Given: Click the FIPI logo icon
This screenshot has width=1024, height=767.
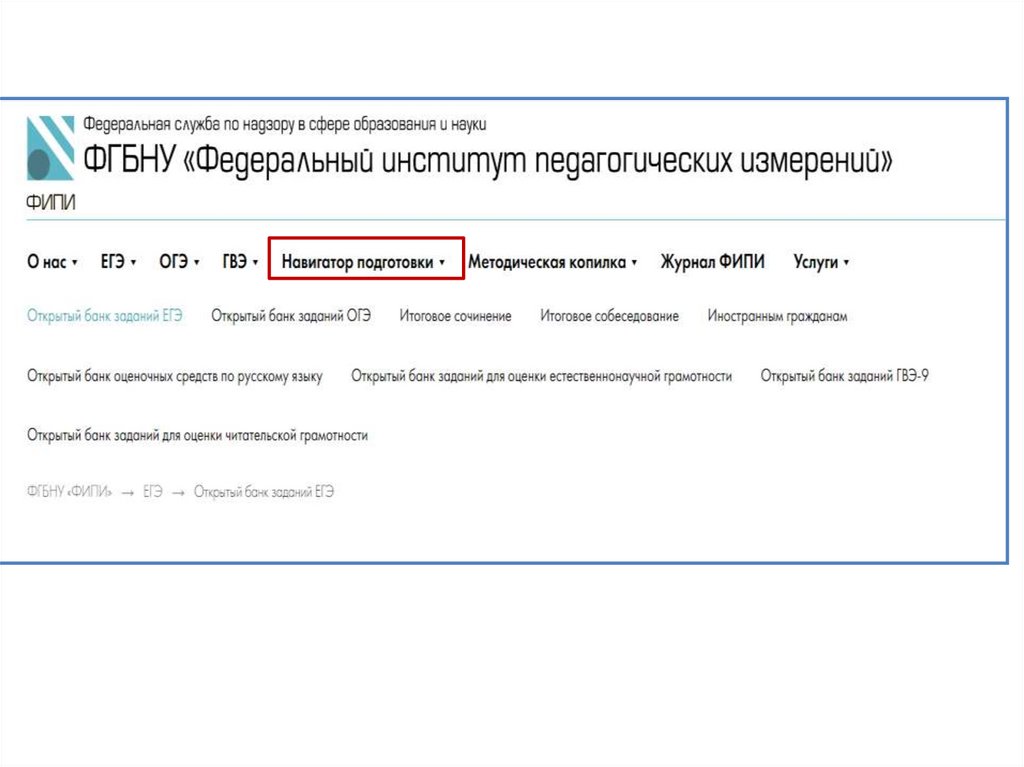Looking at the screenshot, I should pos(50,148).
